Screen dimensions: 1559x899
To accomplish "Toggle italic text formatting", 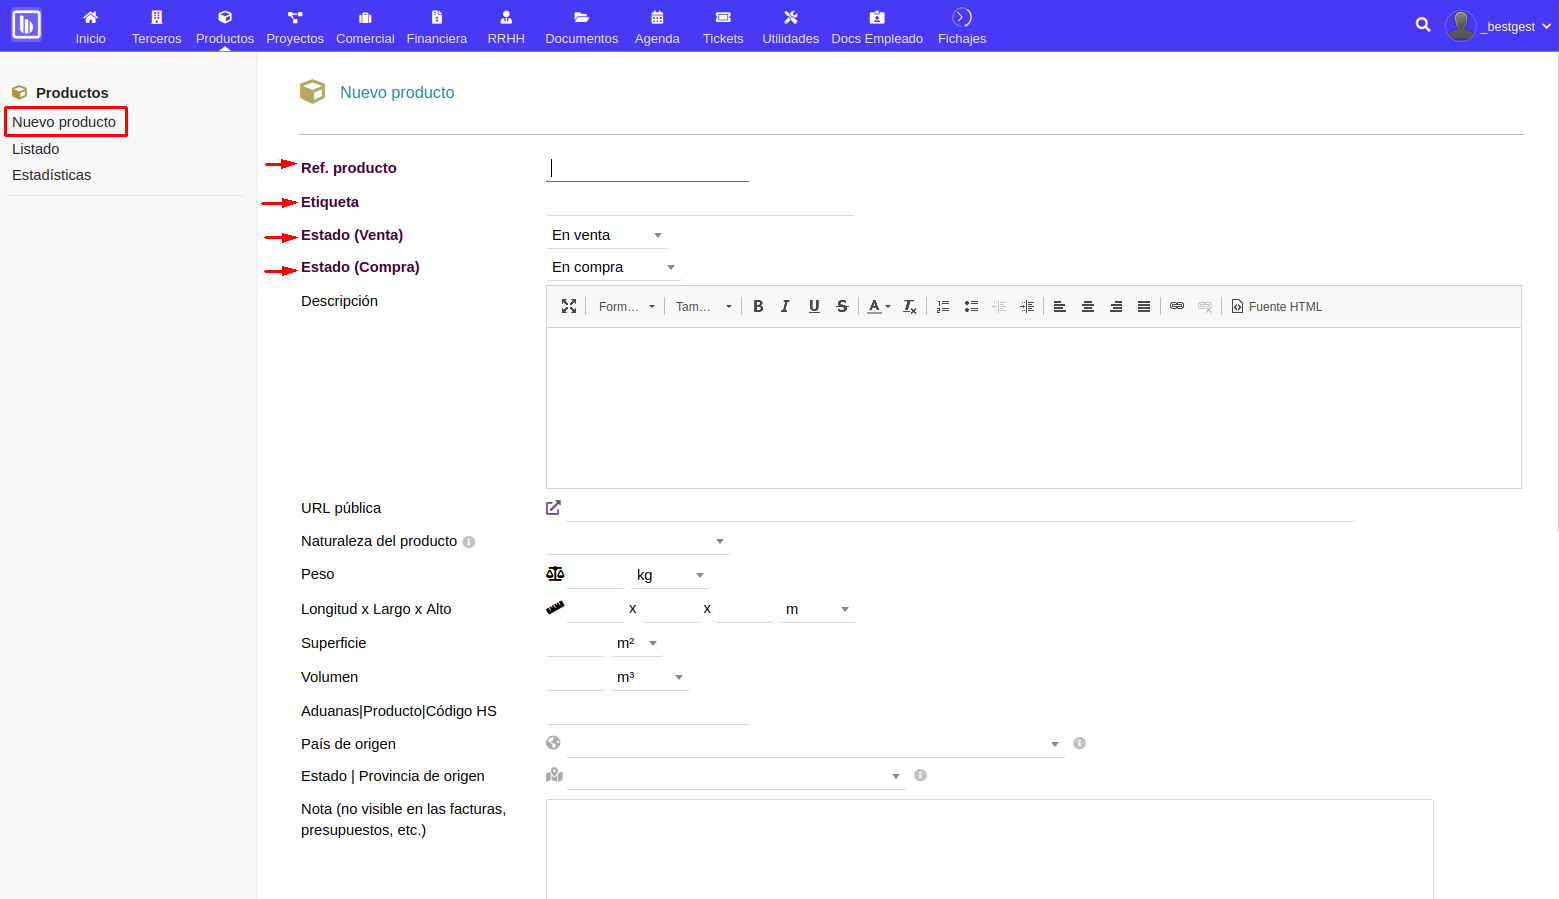I will tap(785, 306).
